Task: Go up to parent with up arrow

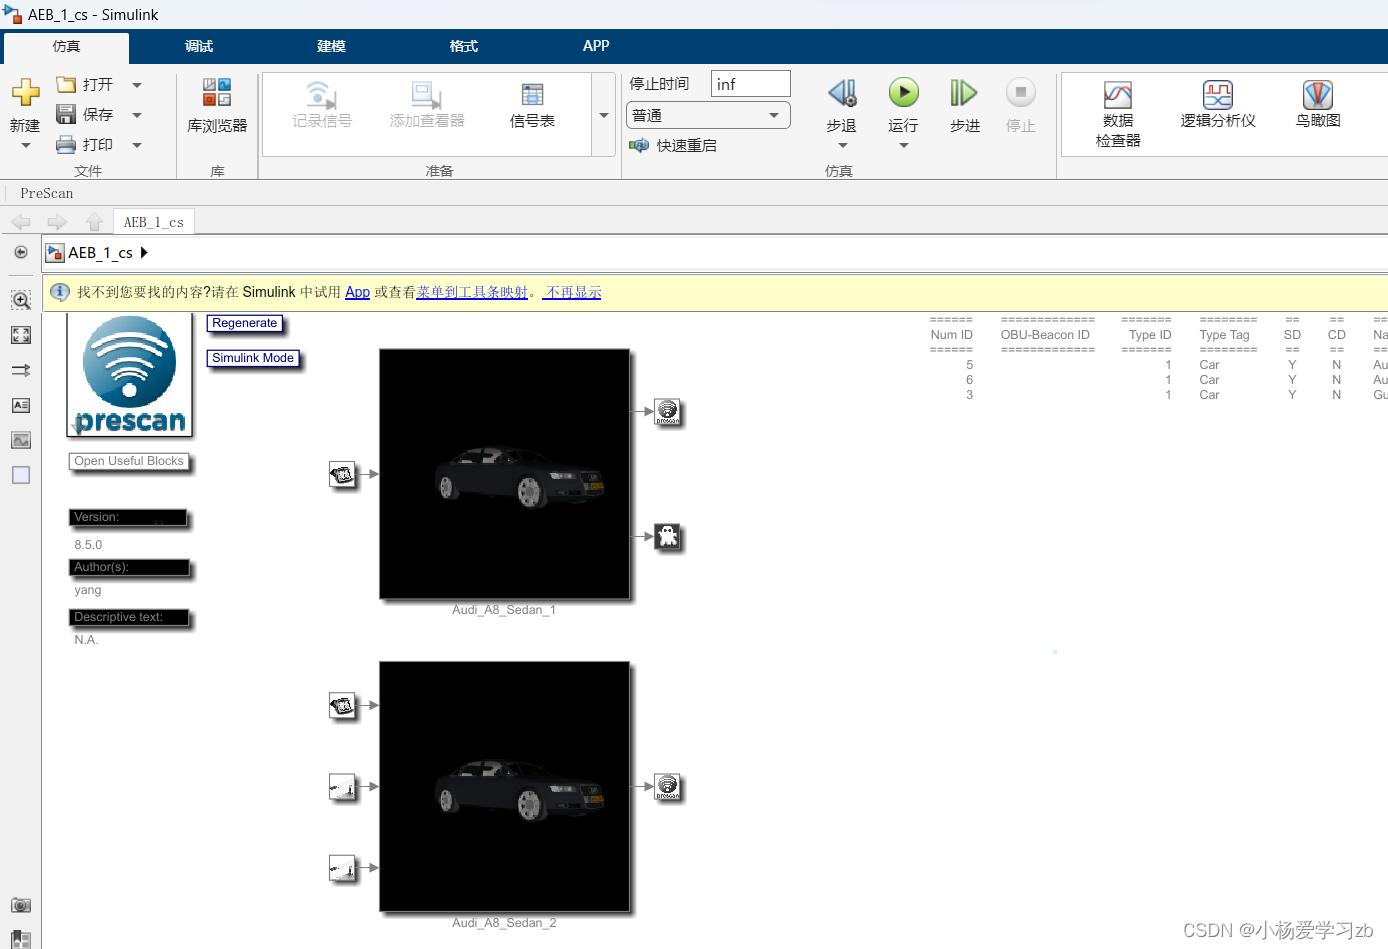Action: [x=94, y=222]
